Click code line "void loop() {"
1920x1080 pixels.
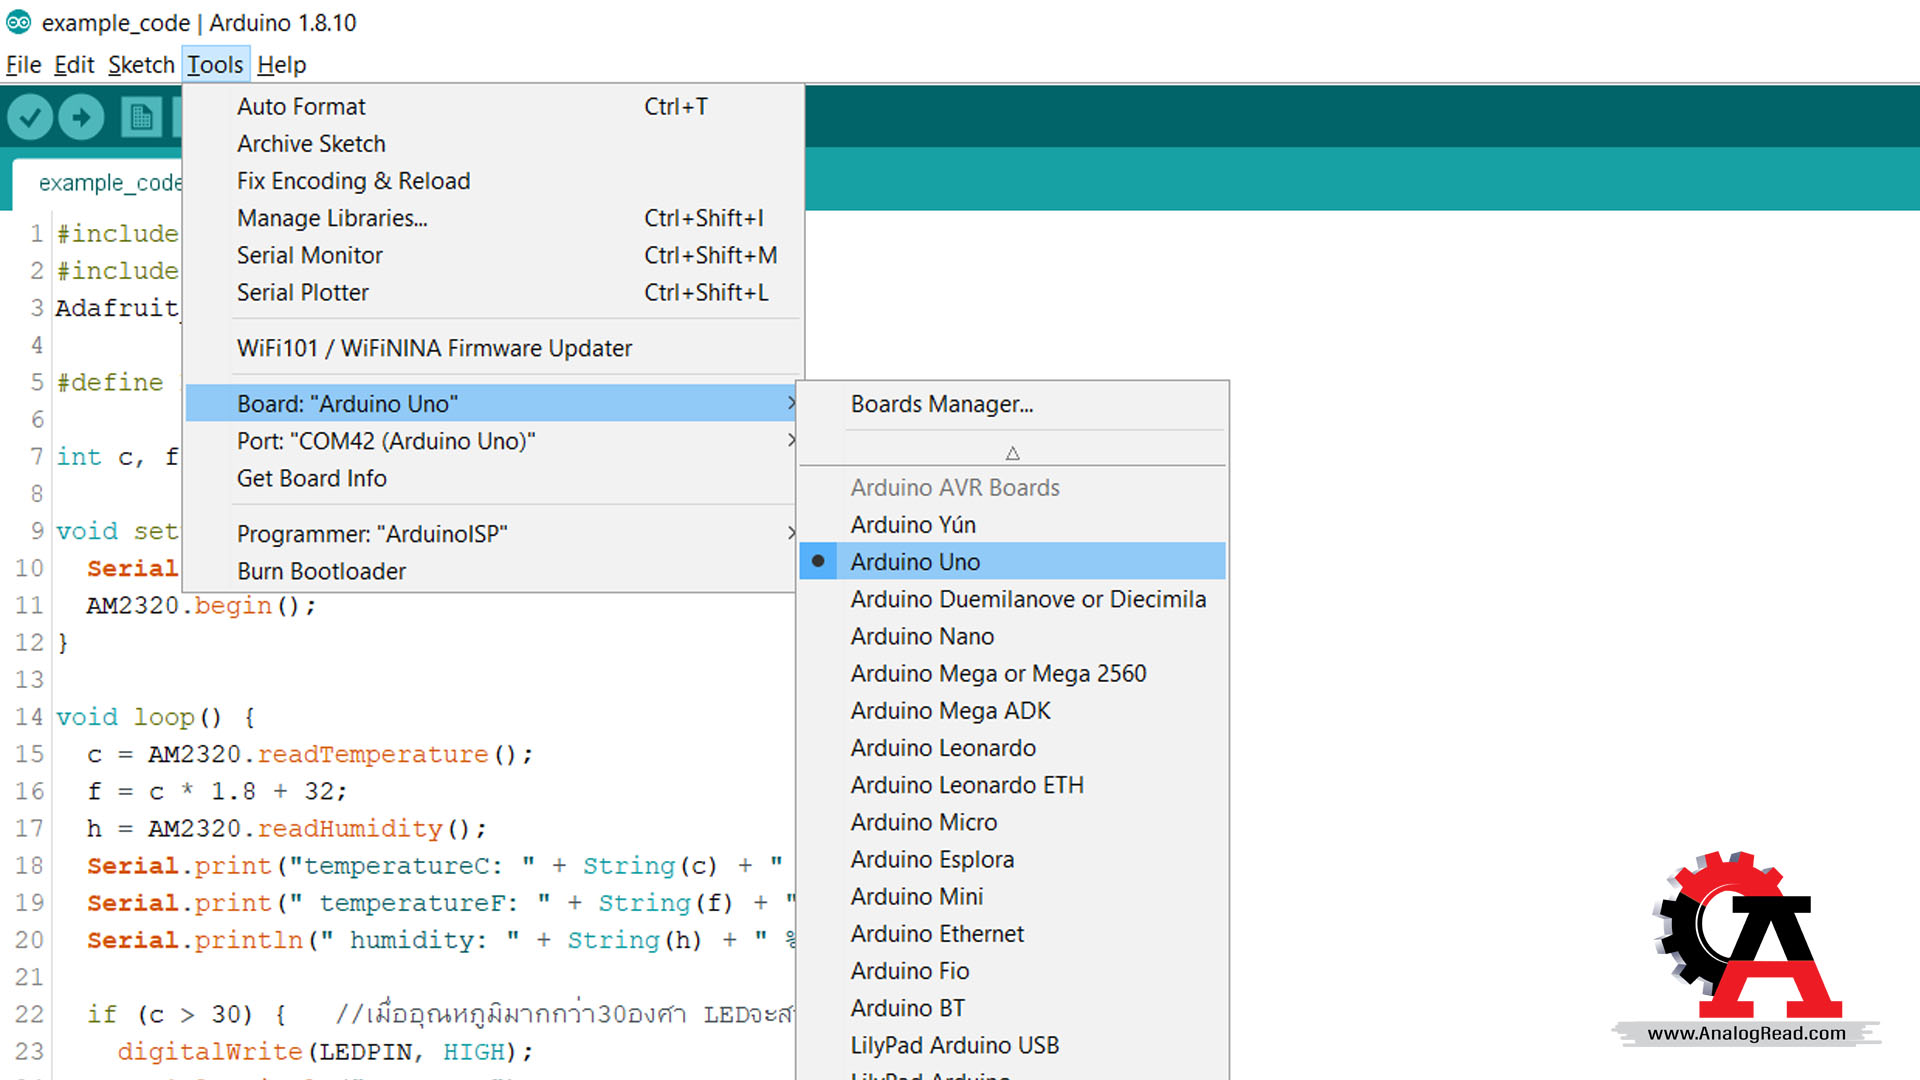pos(156,717)
